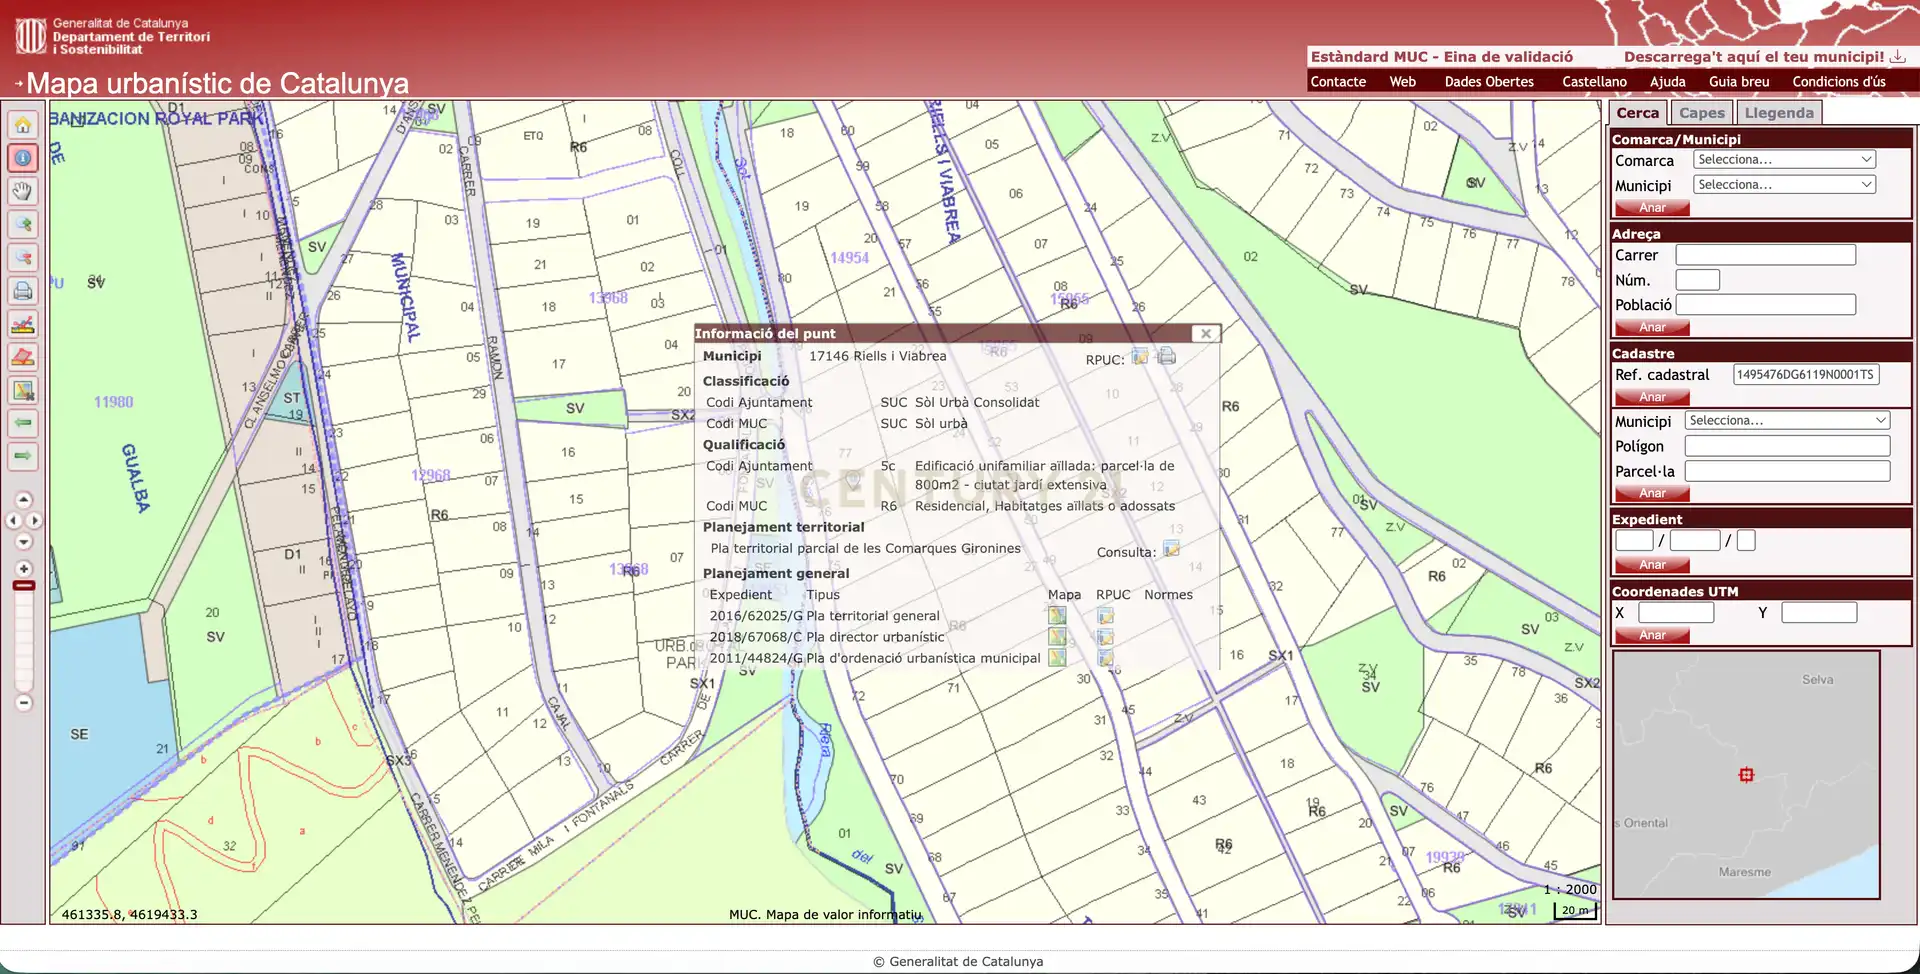The image size is (1920, 974).
Task: Click Descarrega't aquí el teu municipi link
Action: [1754, 57]
